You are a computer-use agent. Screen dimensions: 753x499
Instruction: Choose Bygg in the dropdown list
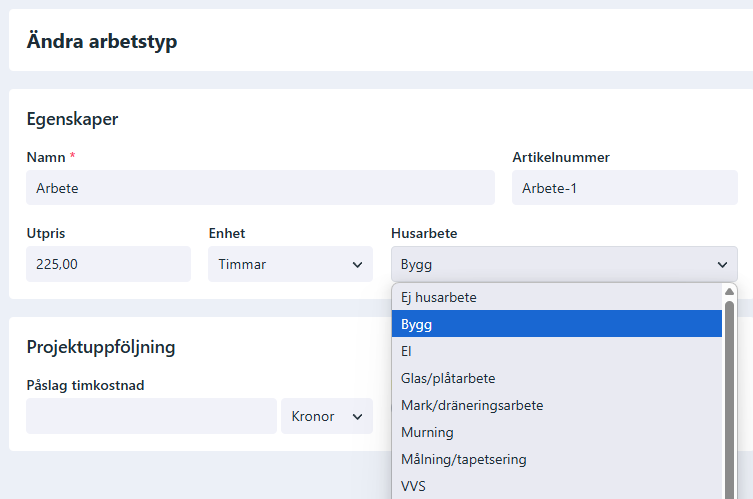[557, 324]
